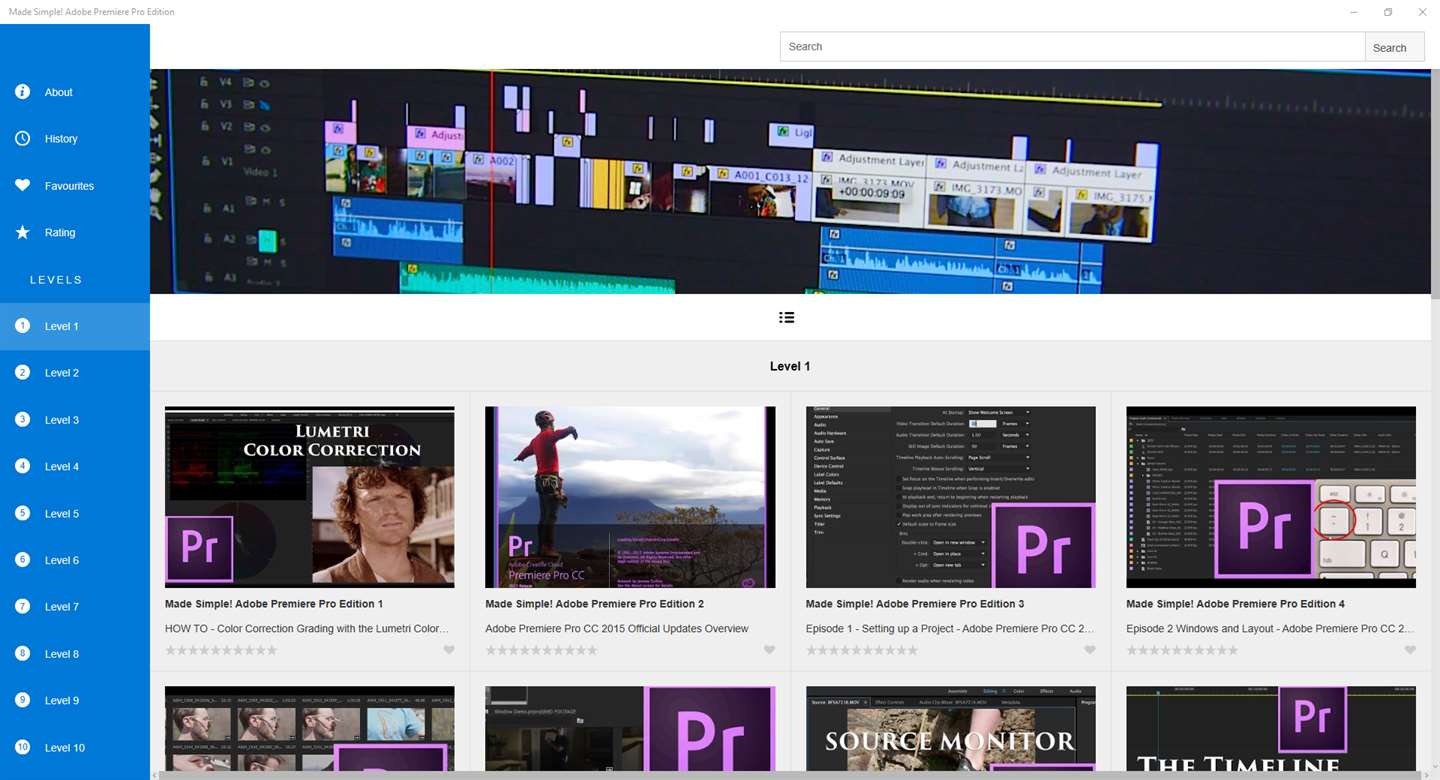The height and width of the screenshot is (780, 1440).
Task: Minimize the application window
Action: tap(1354, 12)
